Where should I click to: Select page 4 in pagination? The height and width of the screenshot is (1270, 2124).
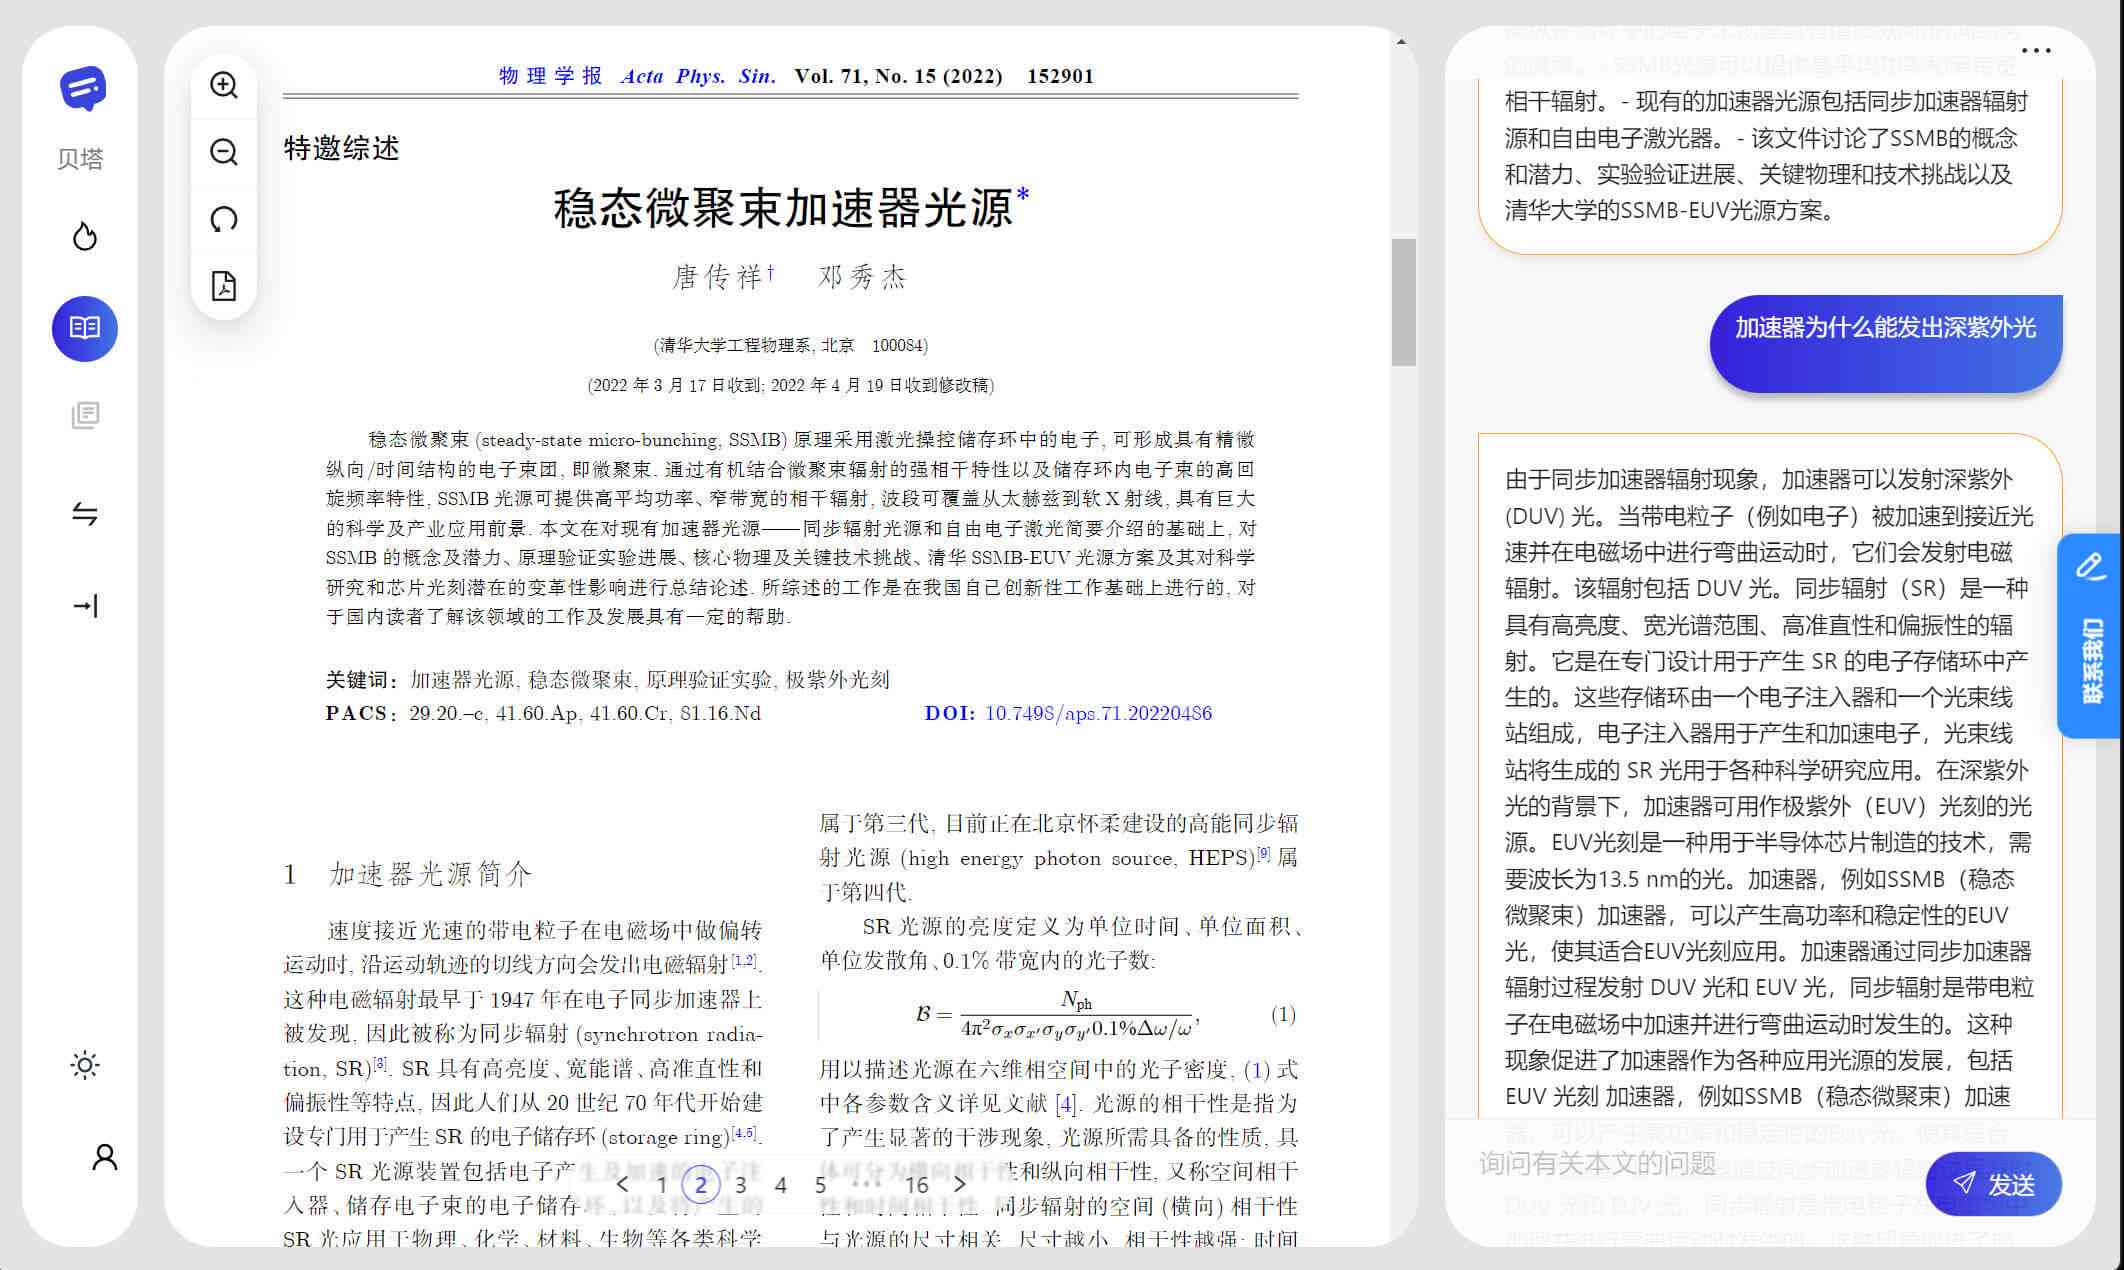click(781, 1185)
